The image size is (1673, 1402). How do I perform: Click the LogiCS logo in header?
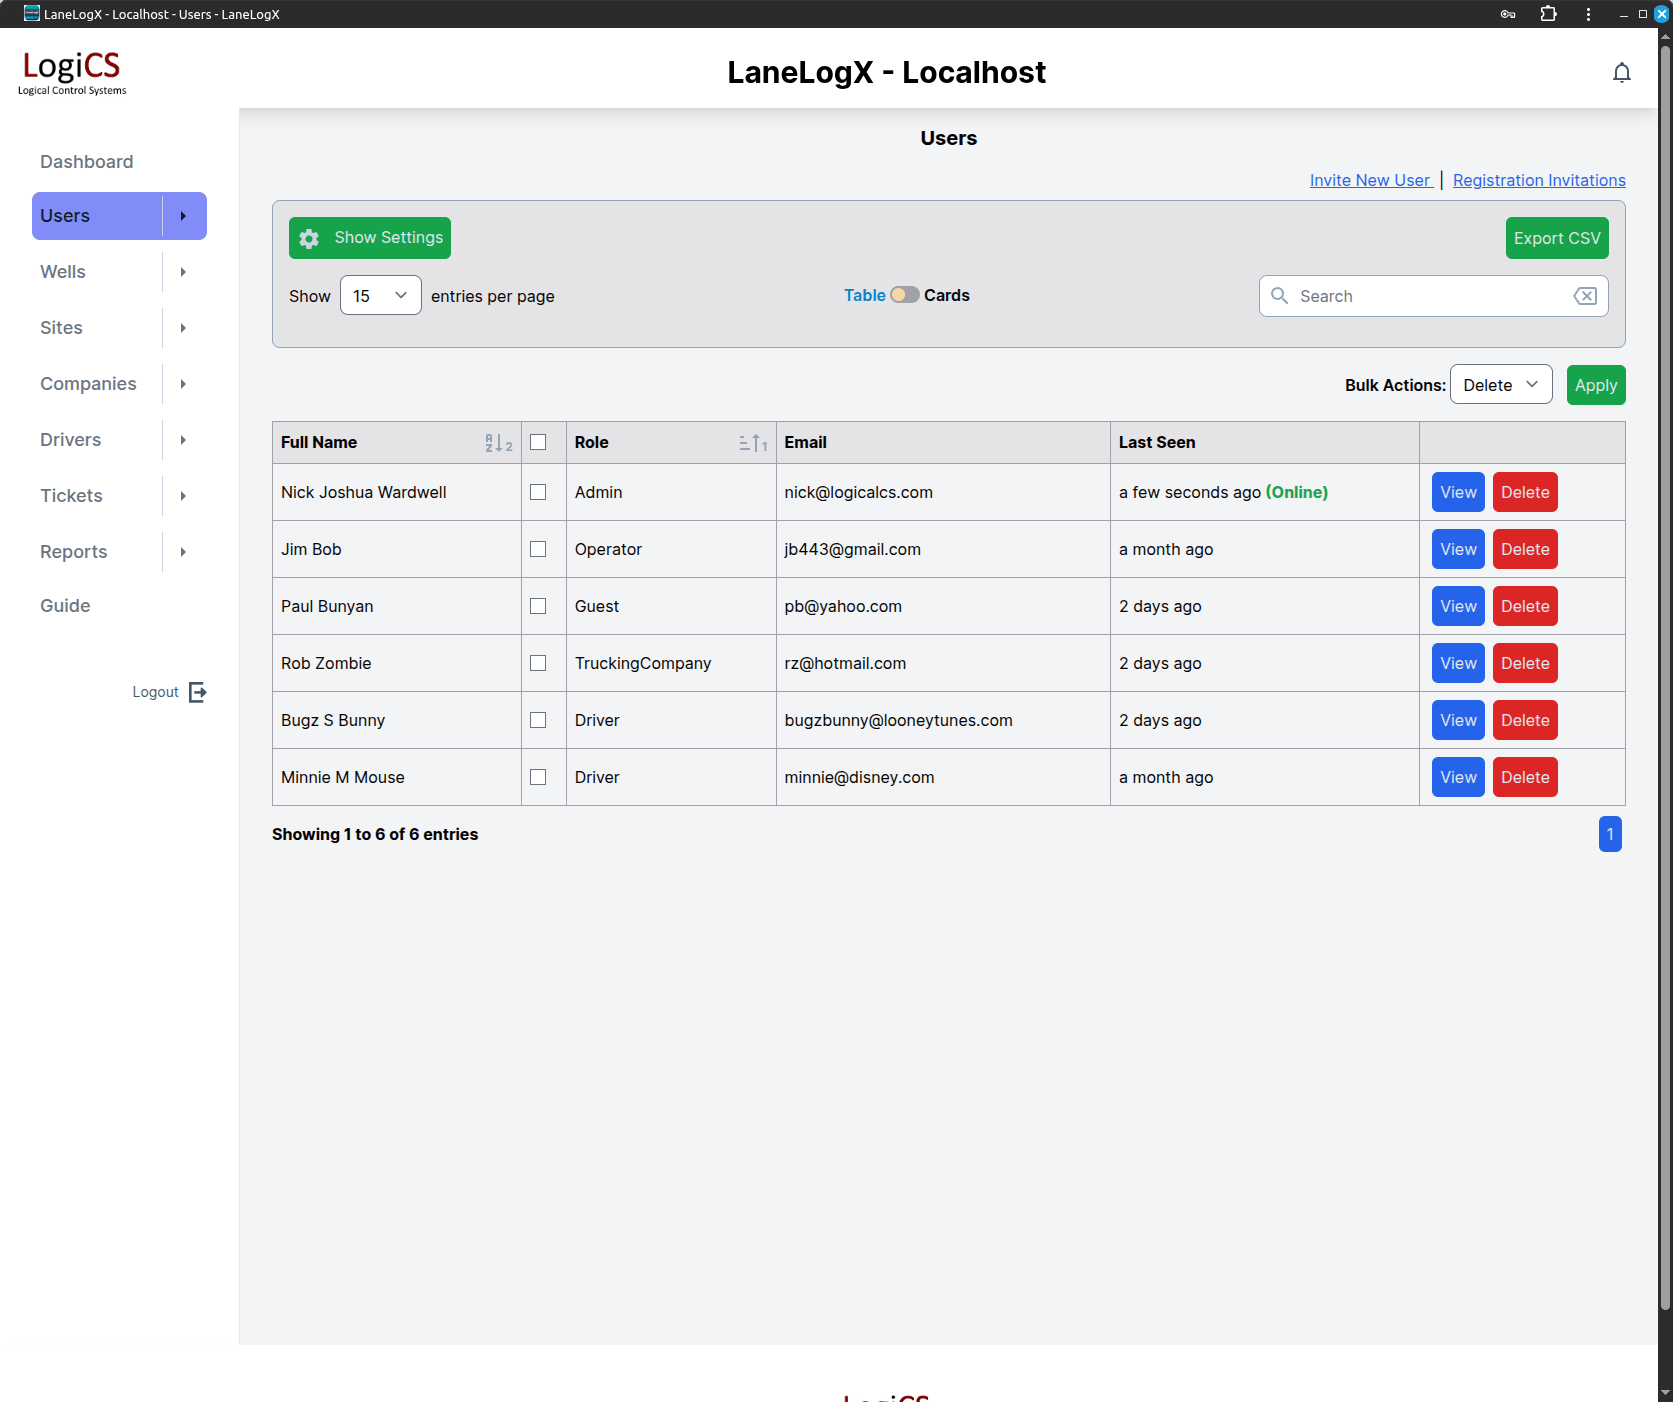point(72,72)
